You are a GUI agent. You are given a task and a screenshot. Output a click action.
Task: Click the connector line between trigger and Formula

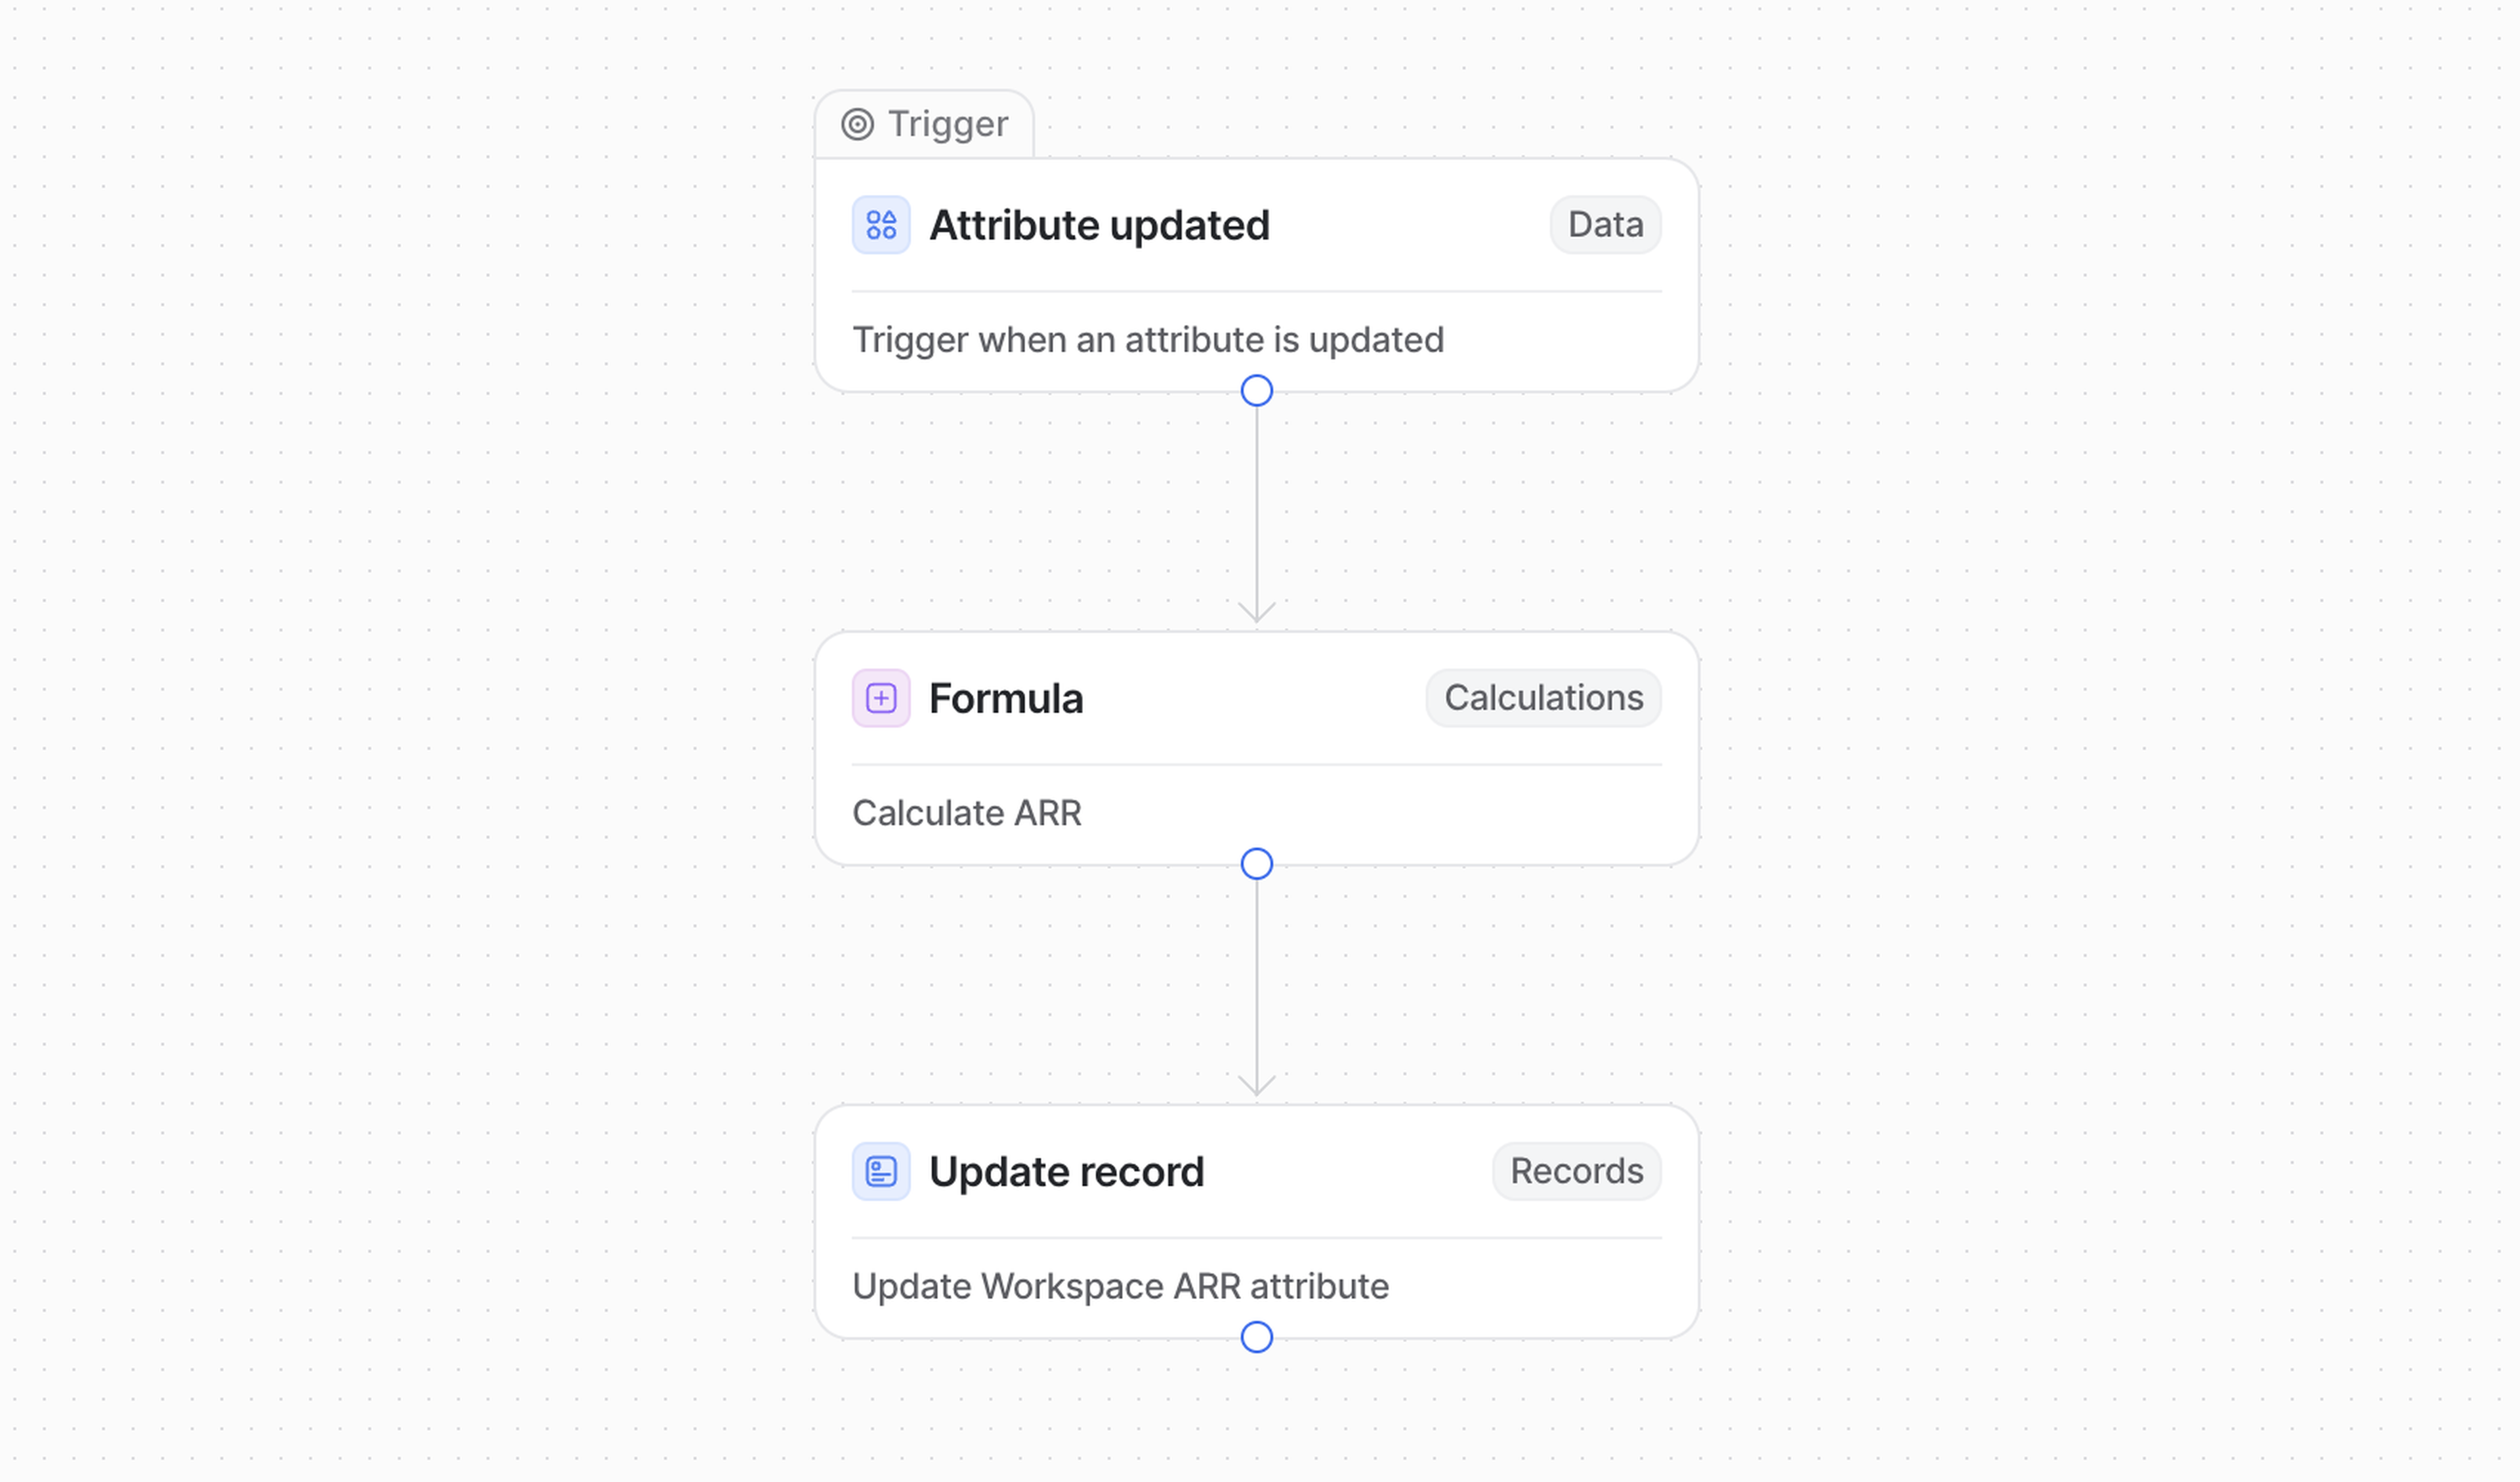click(1256, 500)
